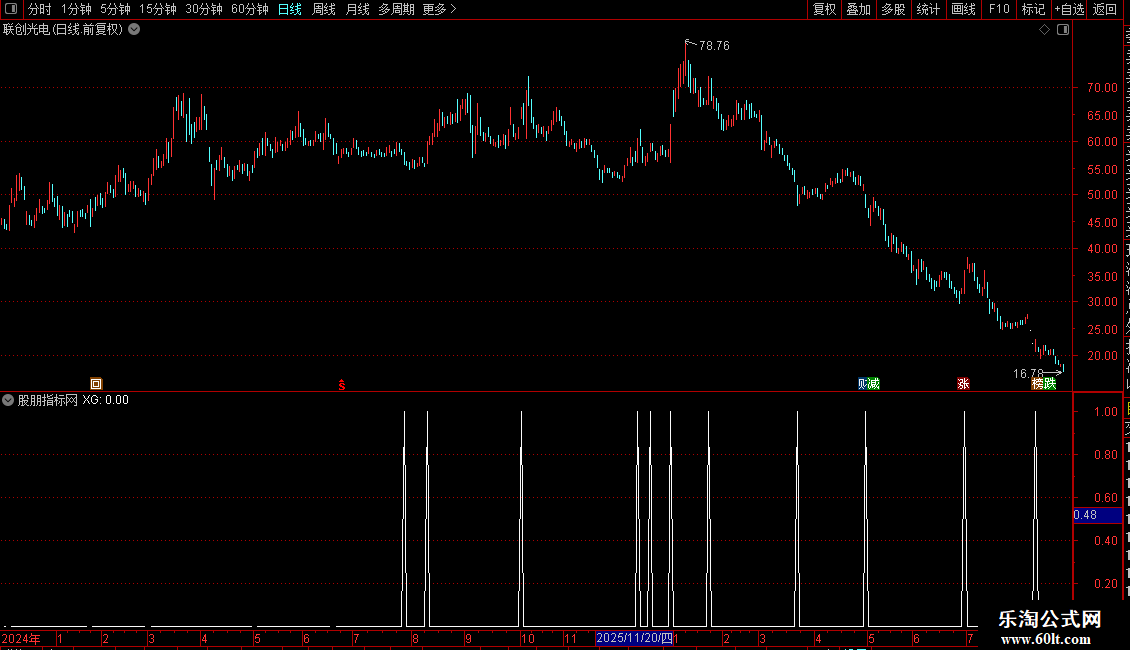Open the 榜 ranking marker

point(1038,383)
